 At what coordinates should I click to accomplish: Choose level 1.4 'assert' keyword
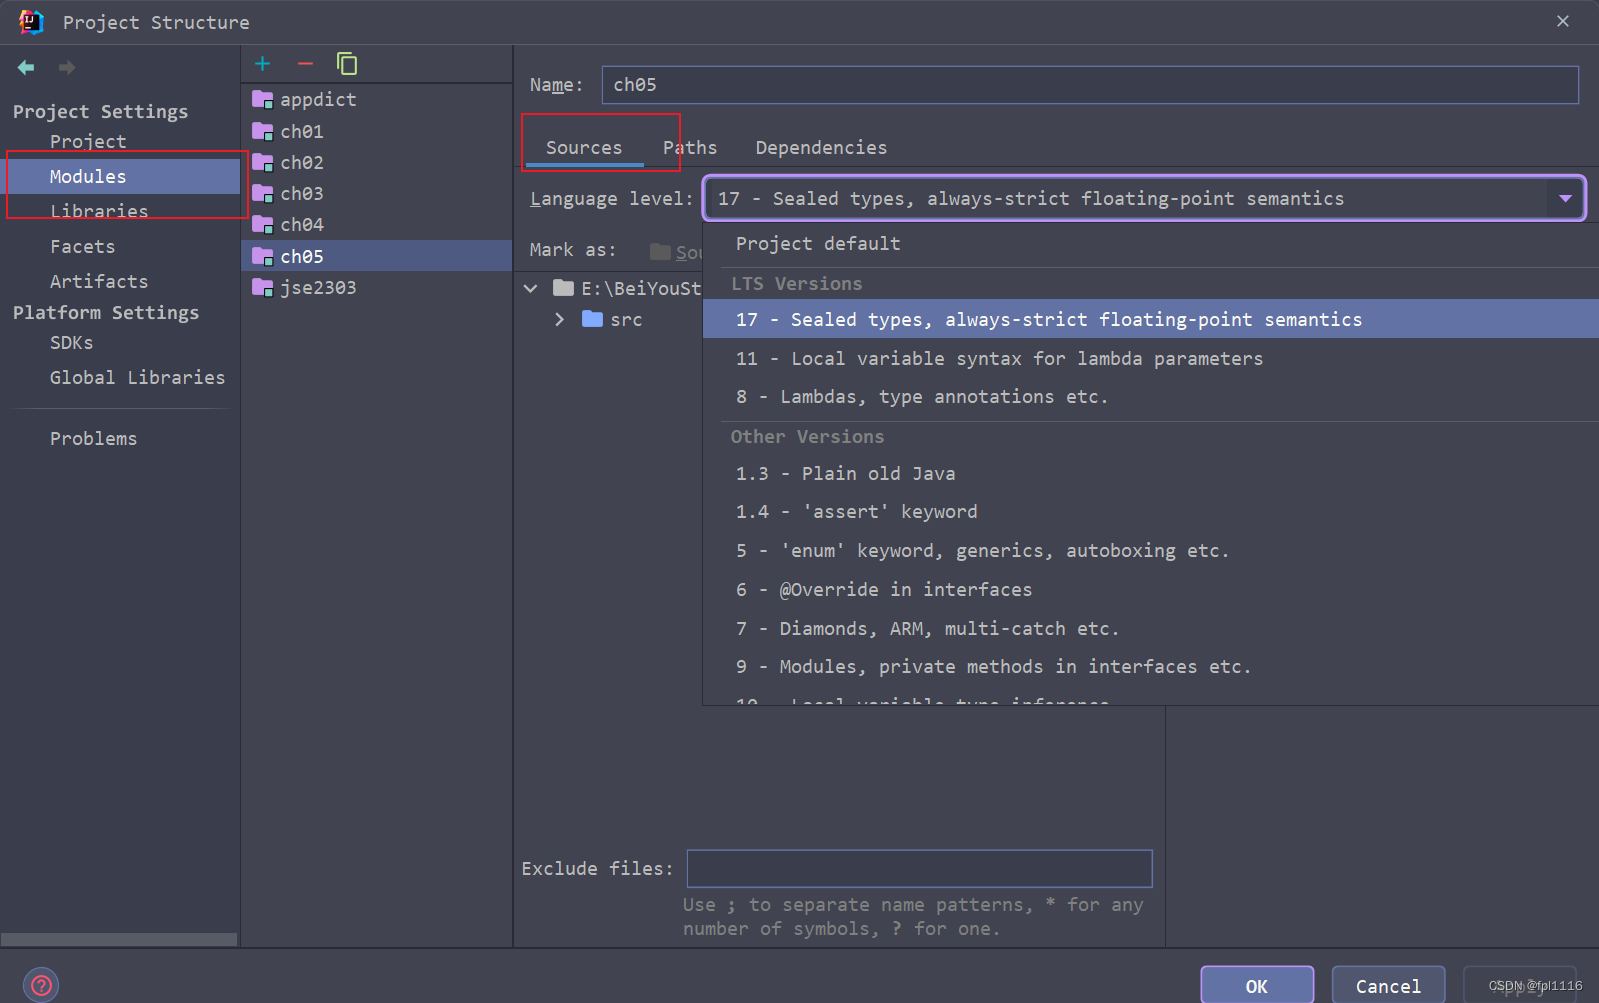click(1150, 511)
